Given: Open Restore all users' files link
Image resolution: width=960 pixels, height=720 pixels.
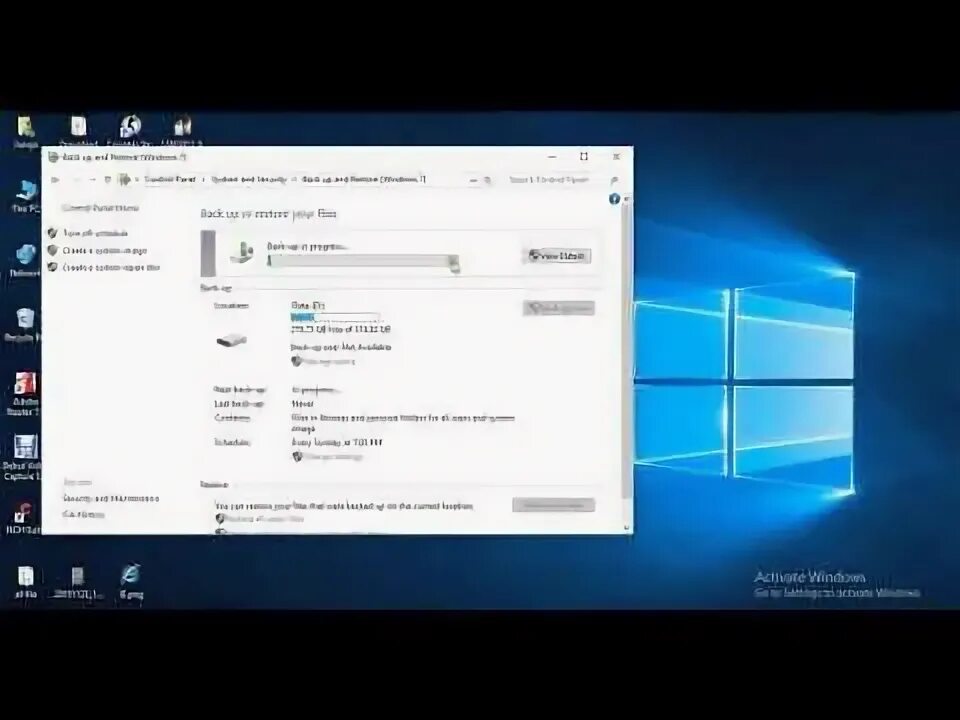Looking at the screenshot, I should [x=264, y=519].
